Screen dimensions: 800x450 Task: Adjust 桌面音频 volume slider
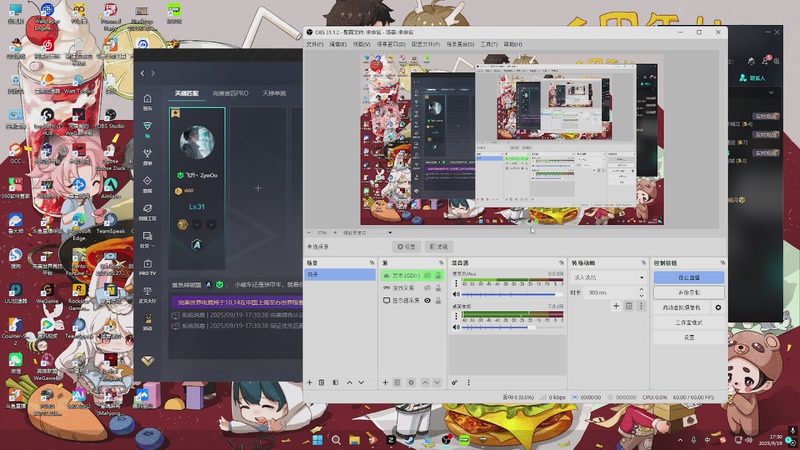point(513,327)
